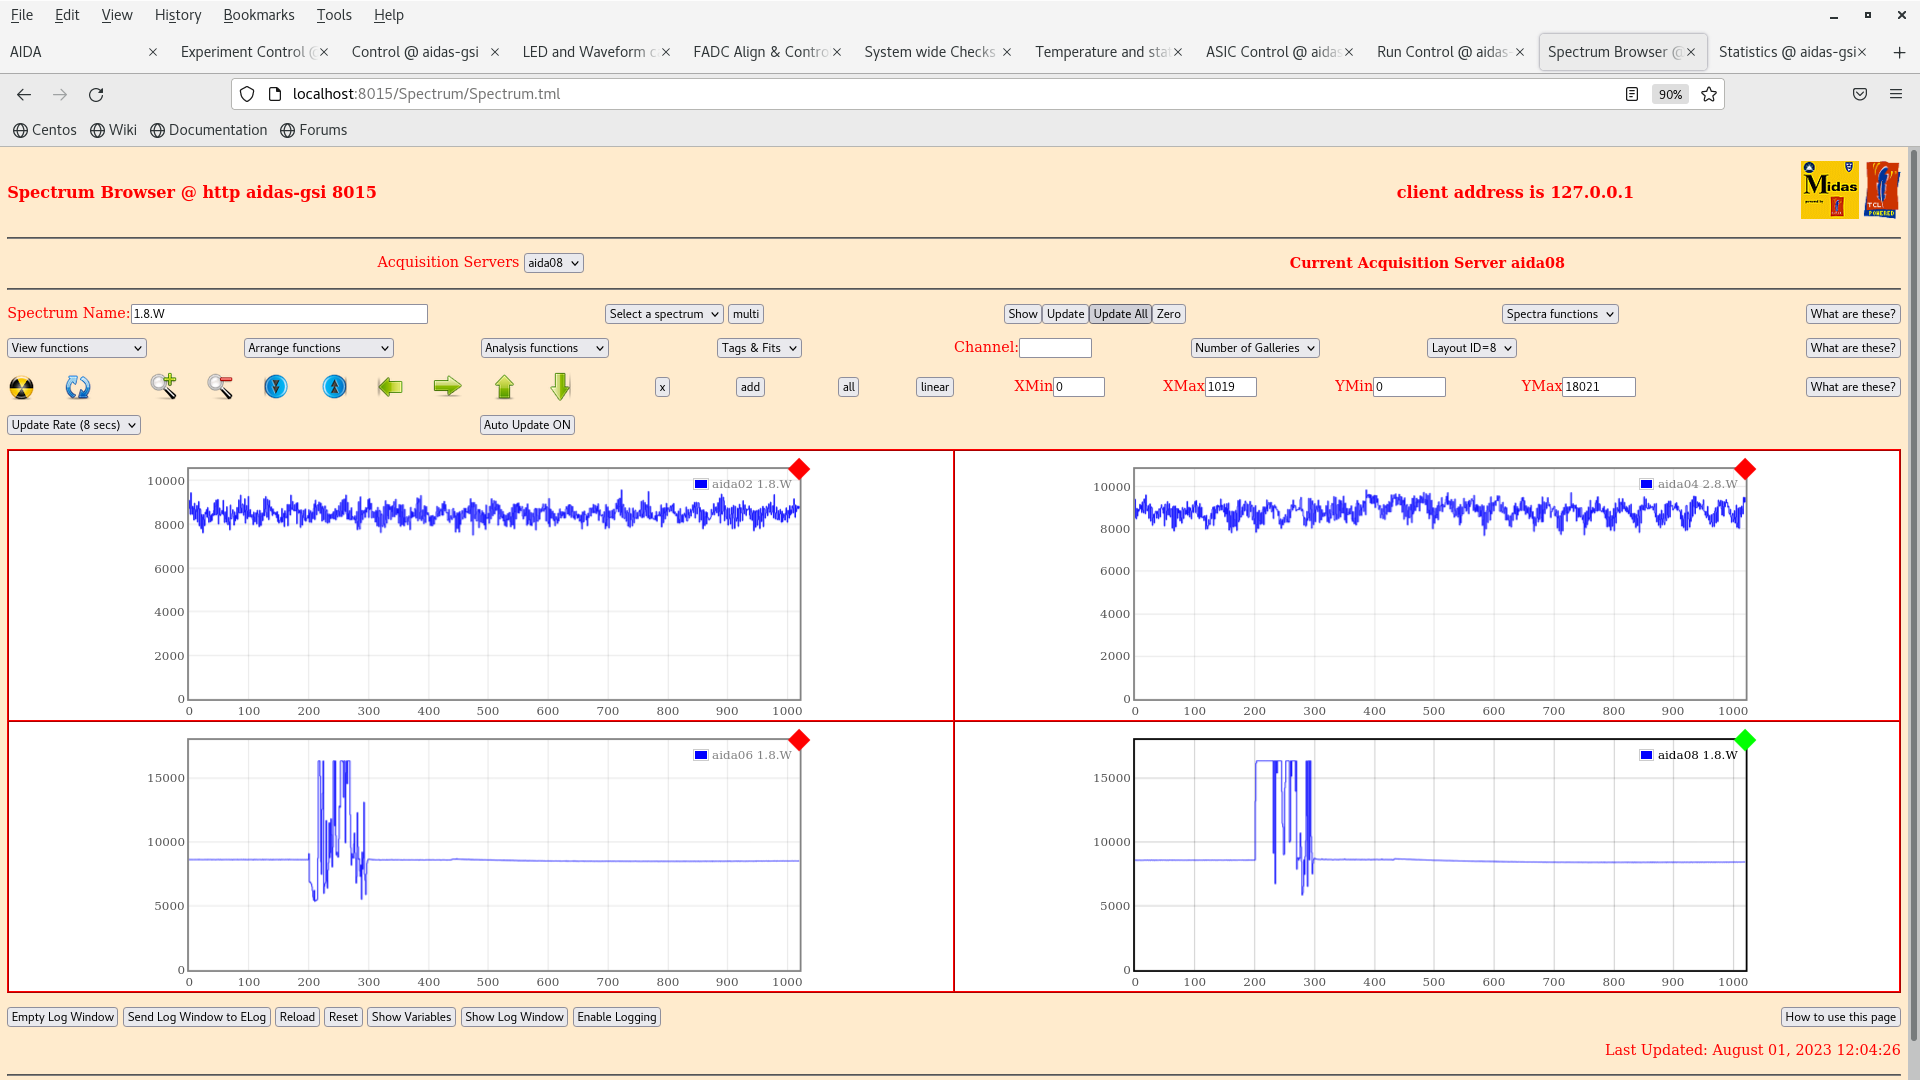Viewport: 1920px width, 1080px height.
Task: Switch to the Run Control tab
Action: 1441,52
